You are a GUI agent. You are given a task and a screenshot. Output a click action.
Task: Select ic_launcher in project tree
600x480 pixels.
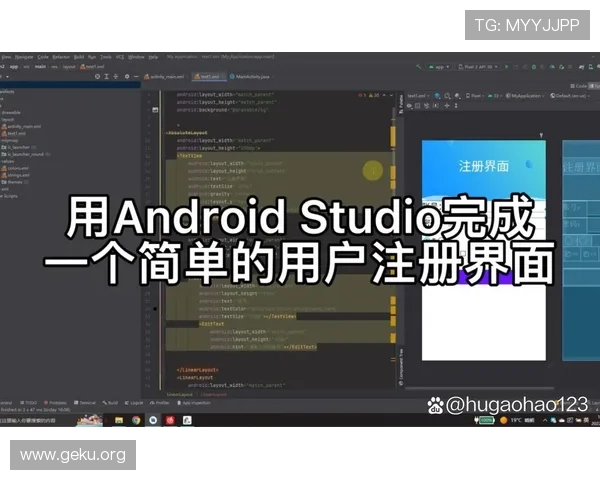pyautogui.click(x=18, y=147)
